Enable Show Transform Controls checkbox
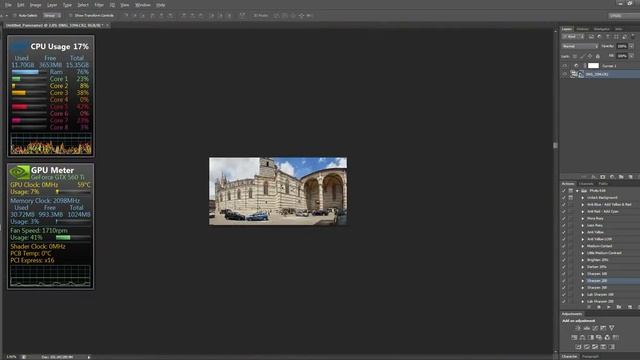Image resolution: width=640 pixels, height=360 pixels. click(71, 16)
